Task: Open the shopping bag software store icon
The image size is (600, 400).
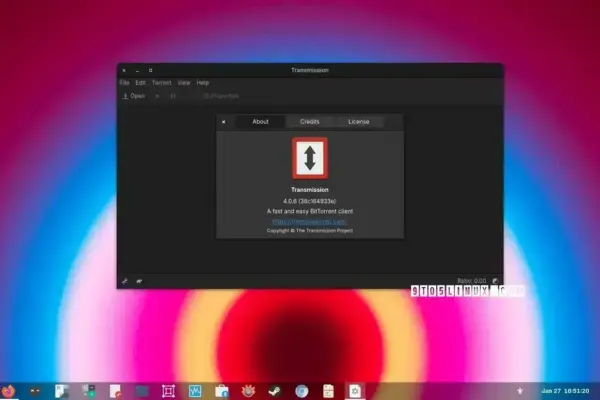Action: click(x=222, y=391)
